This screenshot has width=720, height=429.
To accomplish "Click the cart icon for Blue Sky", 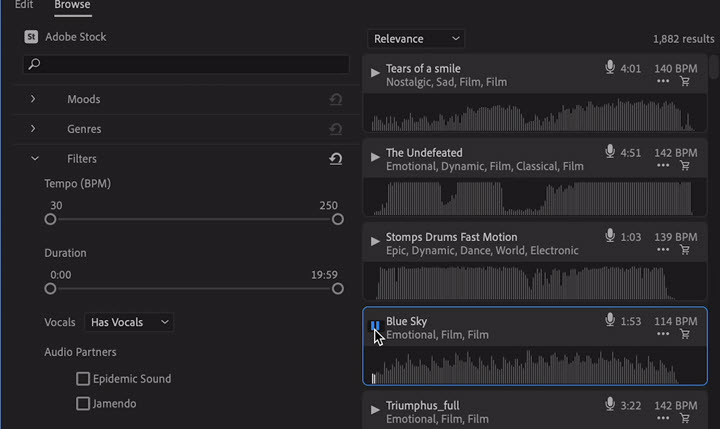I will point(685,334).
